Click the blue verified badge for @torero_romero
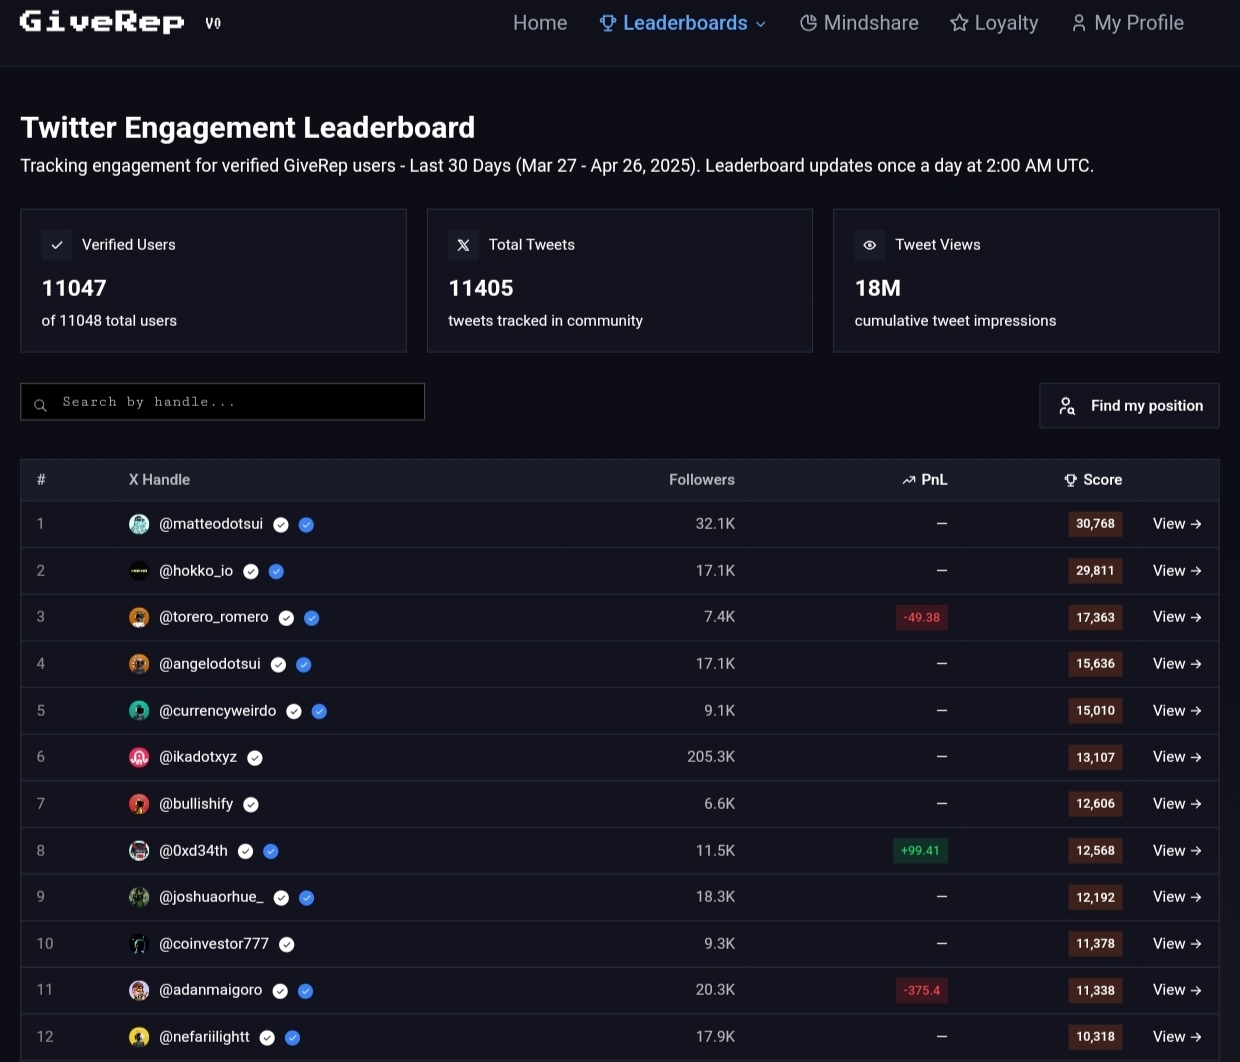Viewport: 1240px width, 1062px height. pos(312,618)
